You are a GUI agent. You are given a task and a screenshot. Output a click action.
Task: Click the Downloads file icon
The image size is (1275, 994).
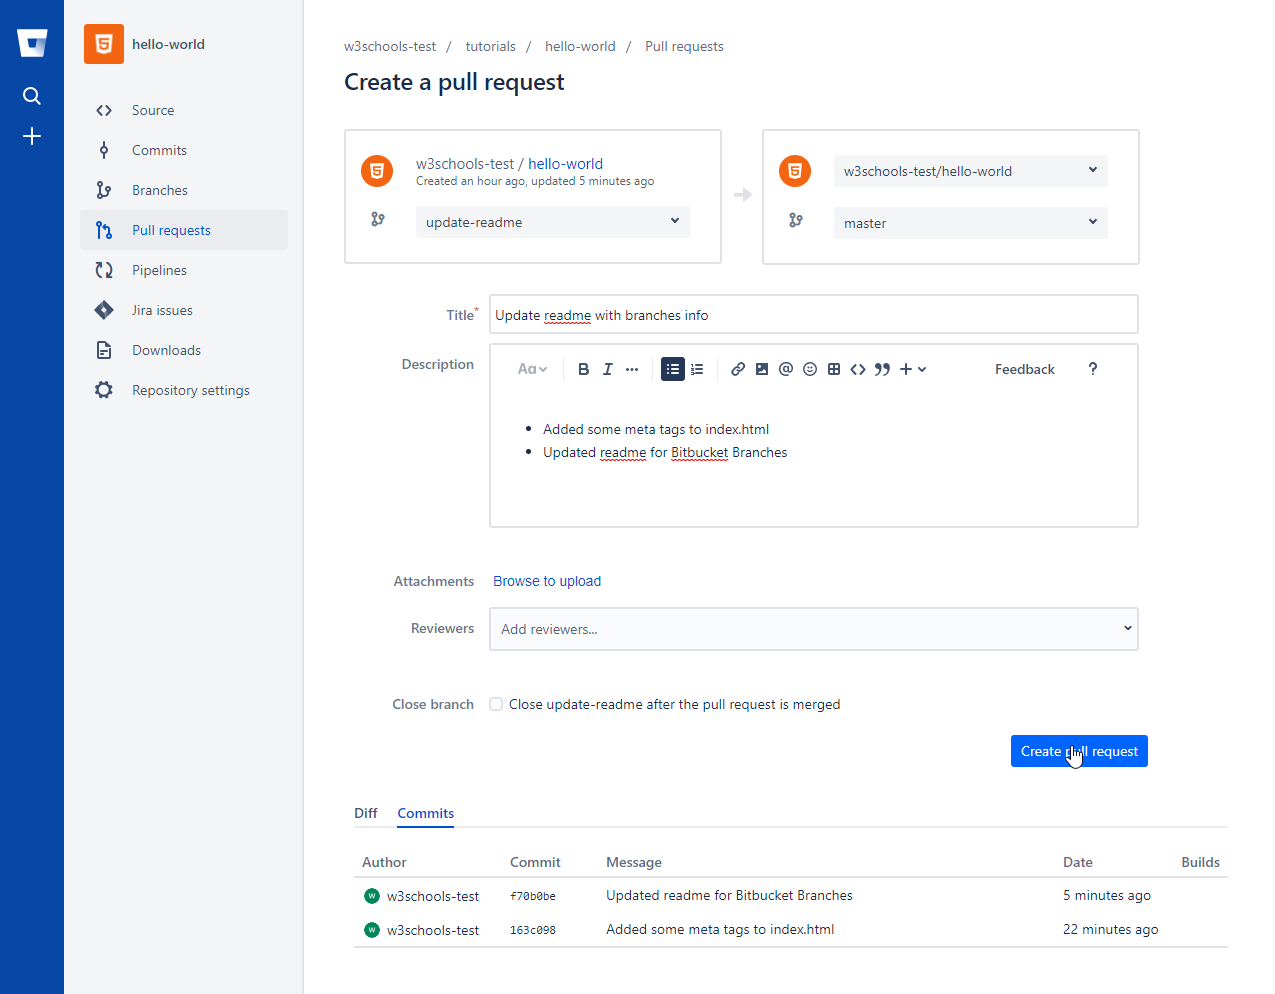click(x=104, y=350)
